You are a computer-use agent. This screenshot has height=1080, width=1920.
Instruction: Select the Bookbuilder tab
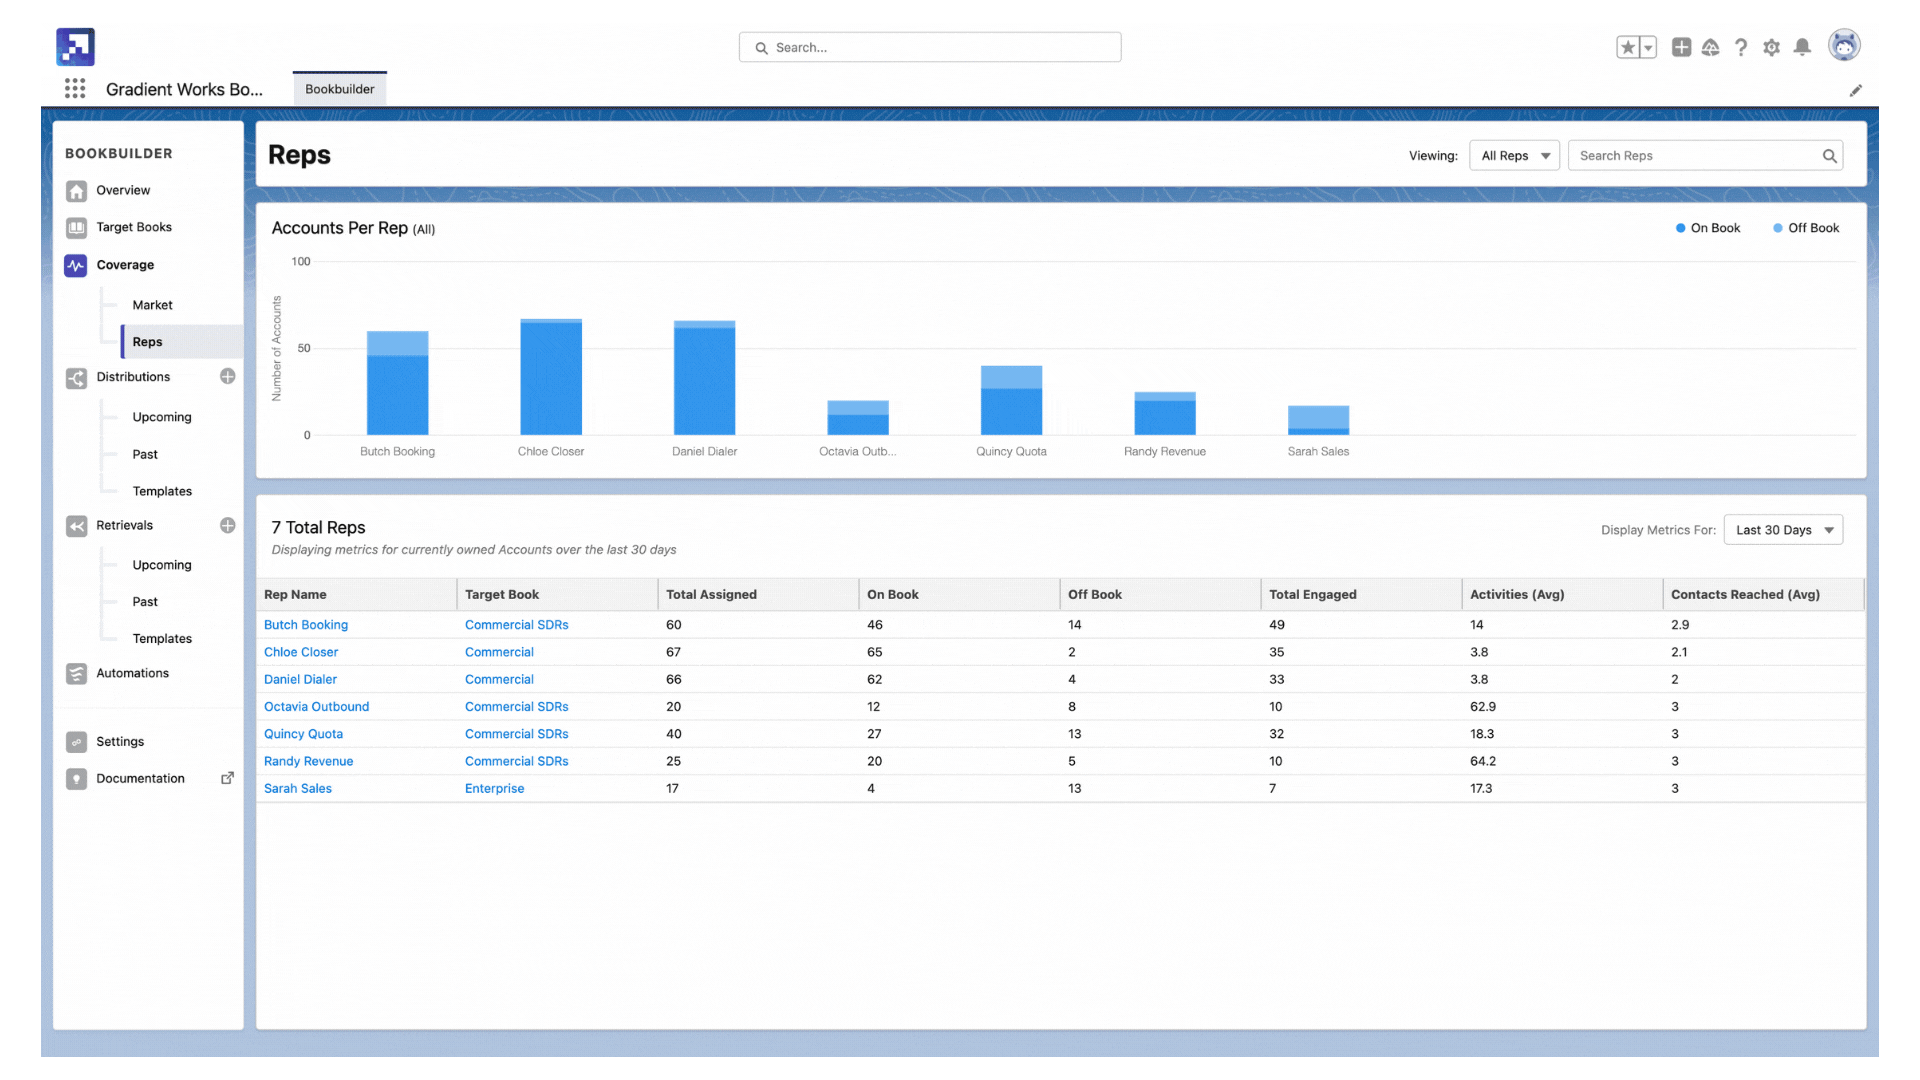pos(338,88)
